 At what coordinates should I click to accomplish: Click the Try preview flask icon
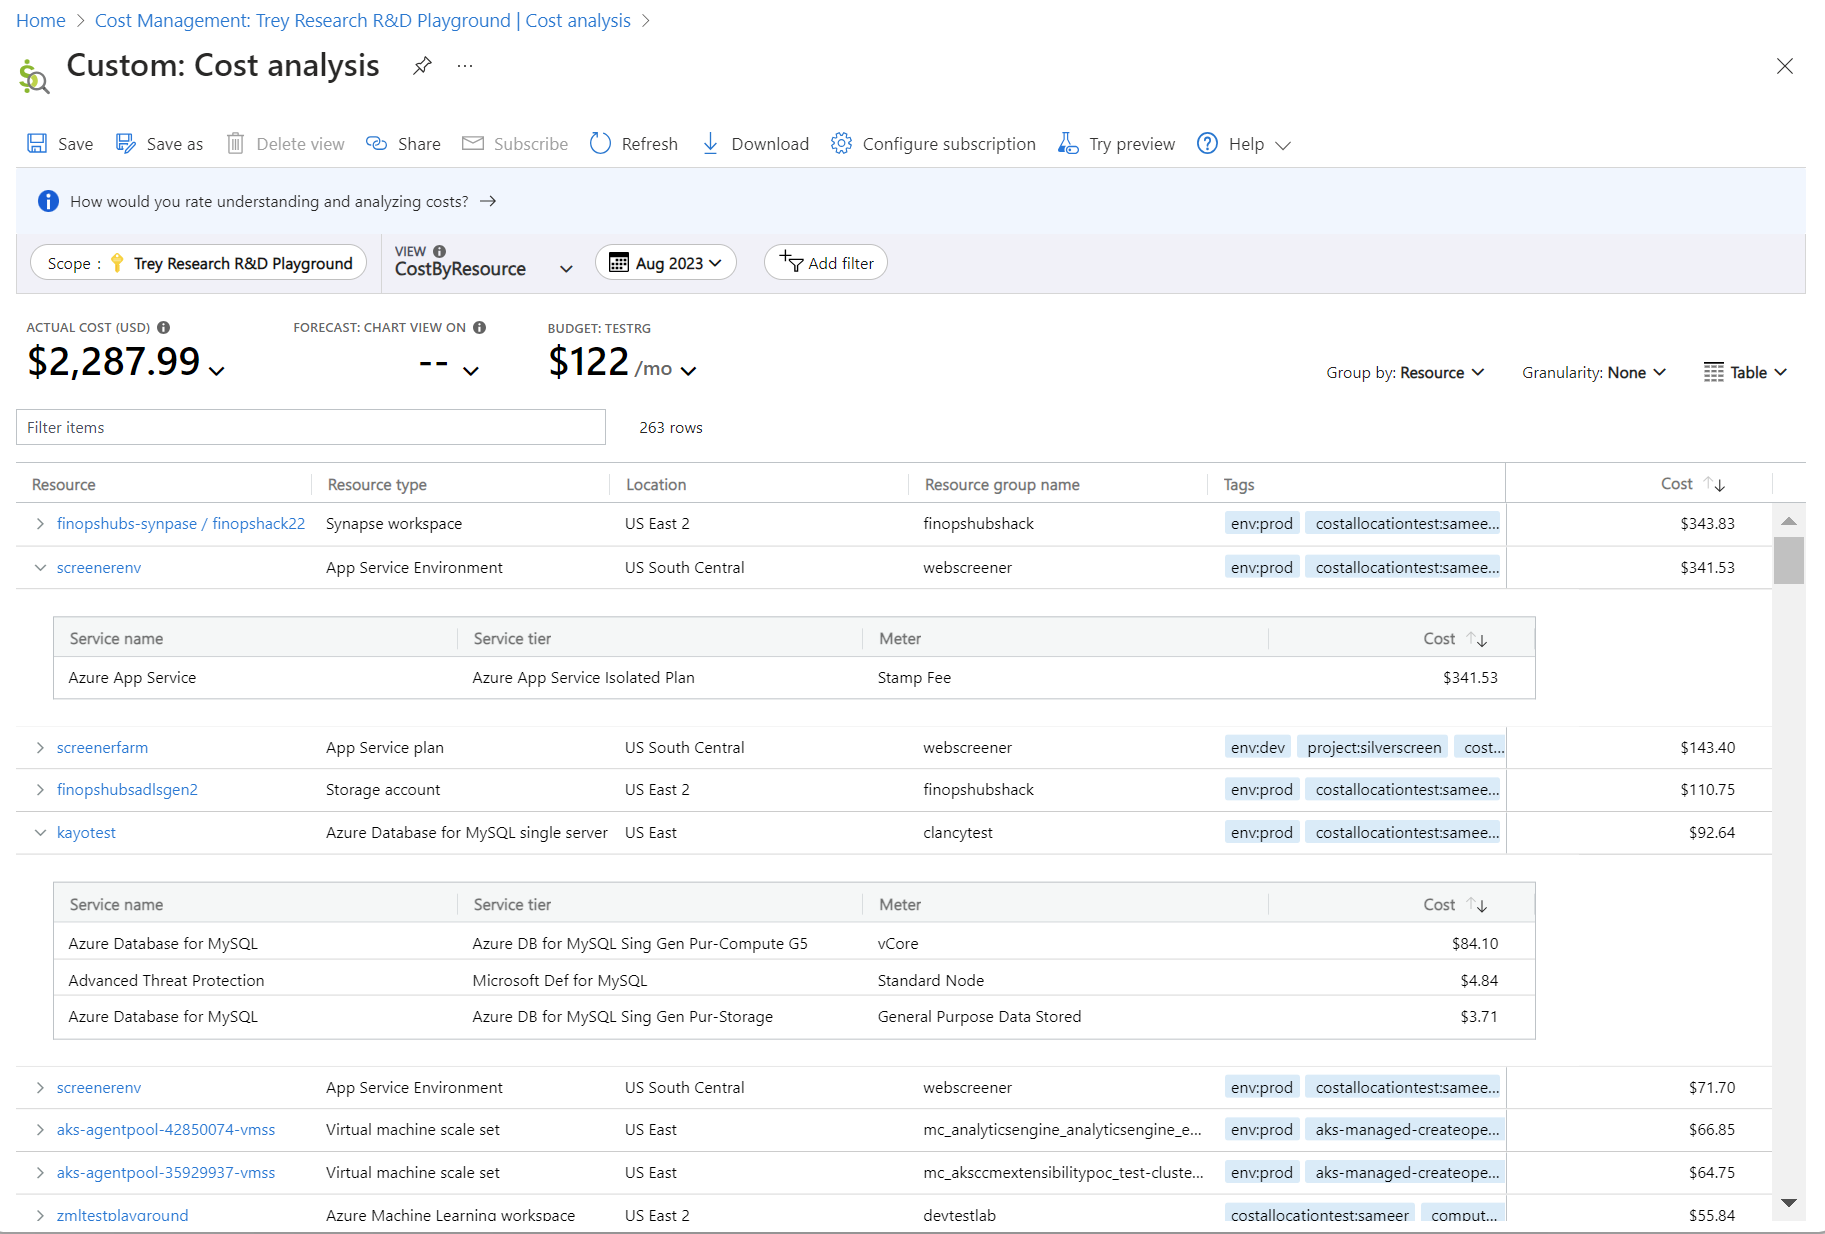(x=1068, y=144)
